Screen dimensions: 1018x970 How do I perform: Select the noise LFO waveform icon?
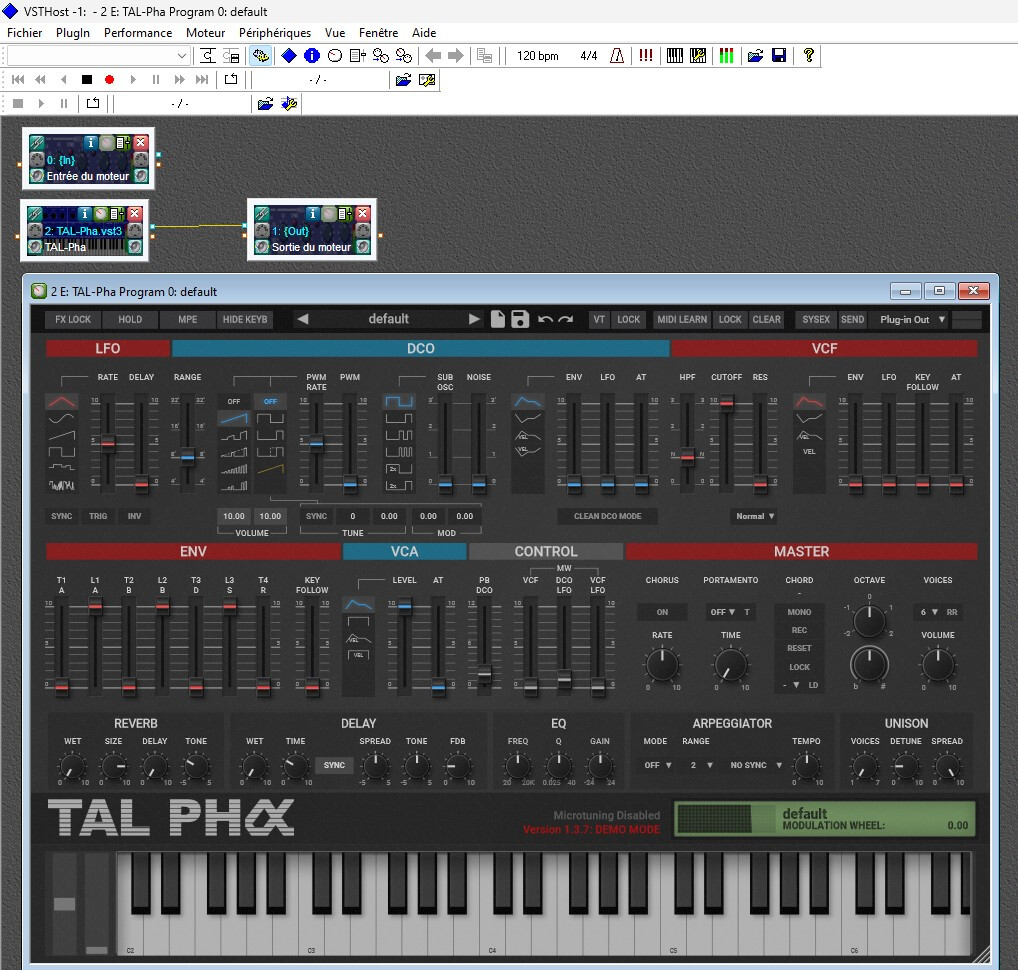pyautogui.click(x=62, y=484)
